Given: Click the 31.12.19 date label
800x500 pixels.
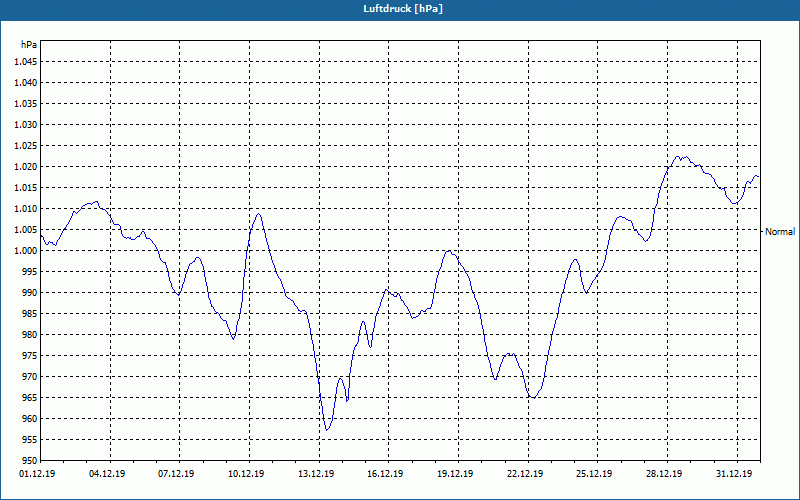Looking at the screenshot, I should pyautogui.click(x=735, y=474).
